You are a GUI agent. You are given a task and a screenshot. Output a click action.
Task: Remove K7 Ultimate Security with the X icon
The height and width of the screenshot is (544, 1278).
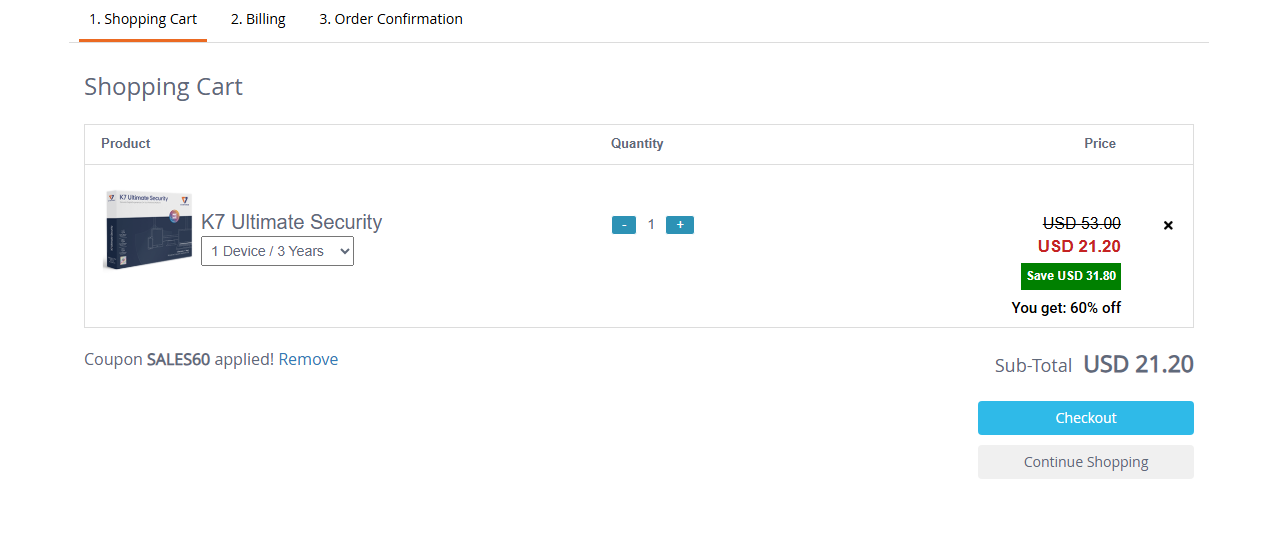1168,225
